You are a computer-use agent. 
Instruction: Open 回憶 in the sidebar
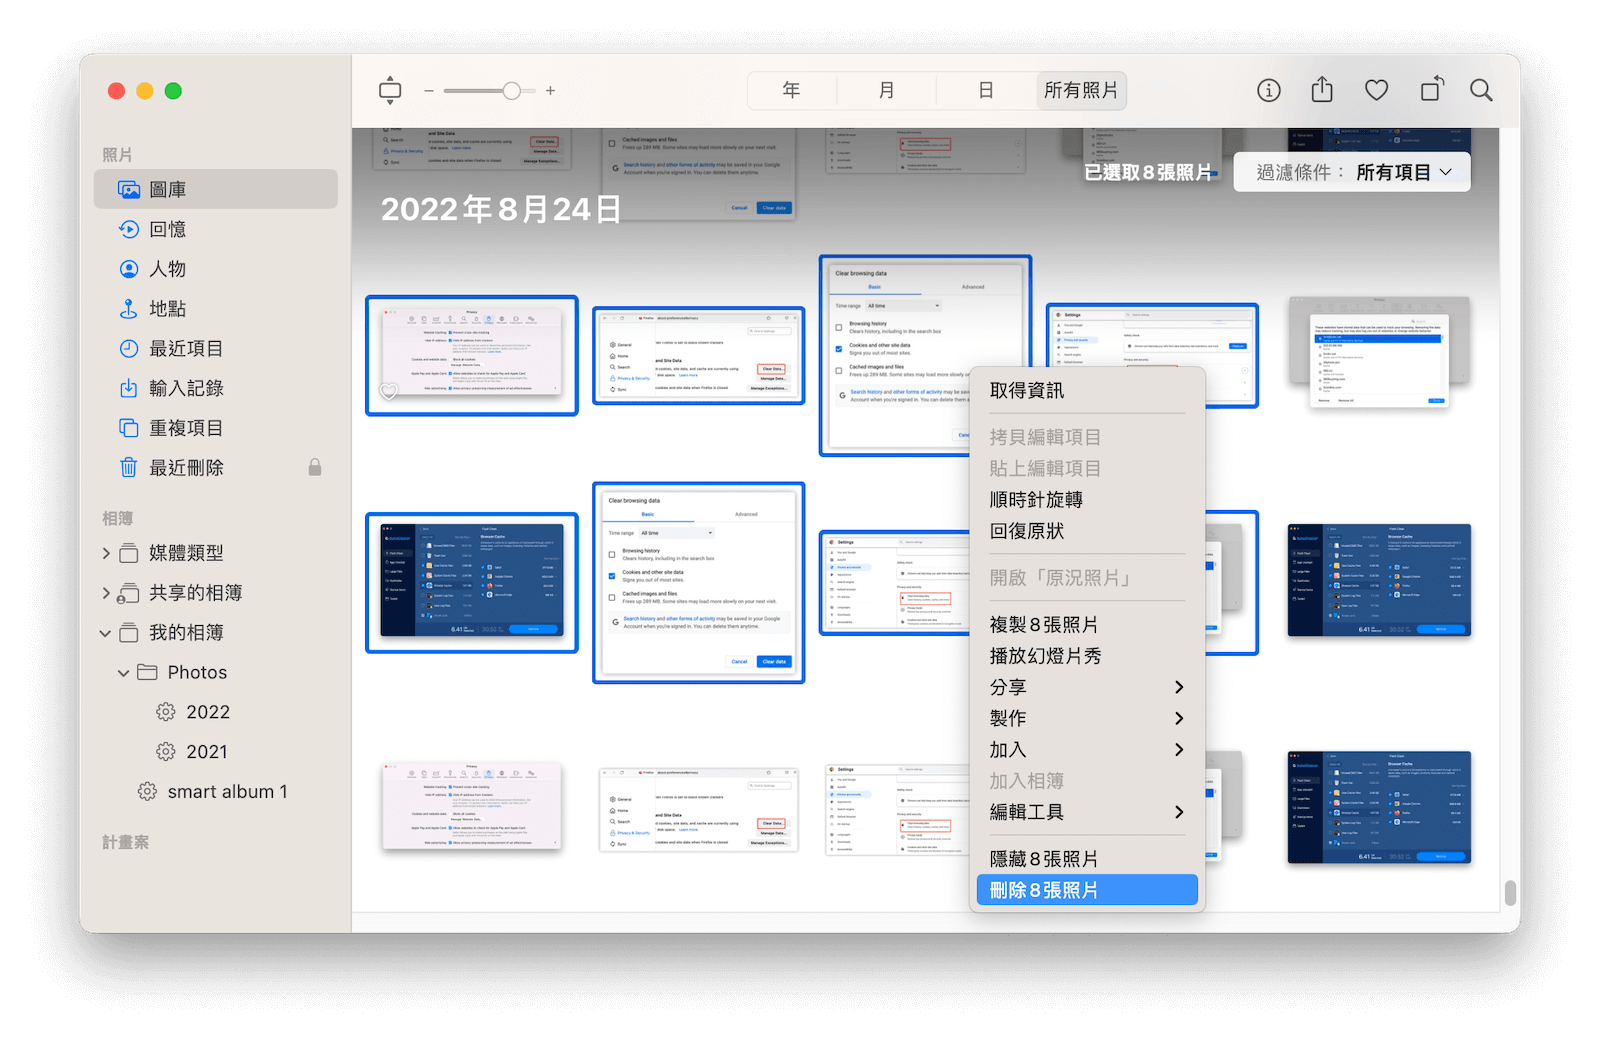[x=216, y=229]
